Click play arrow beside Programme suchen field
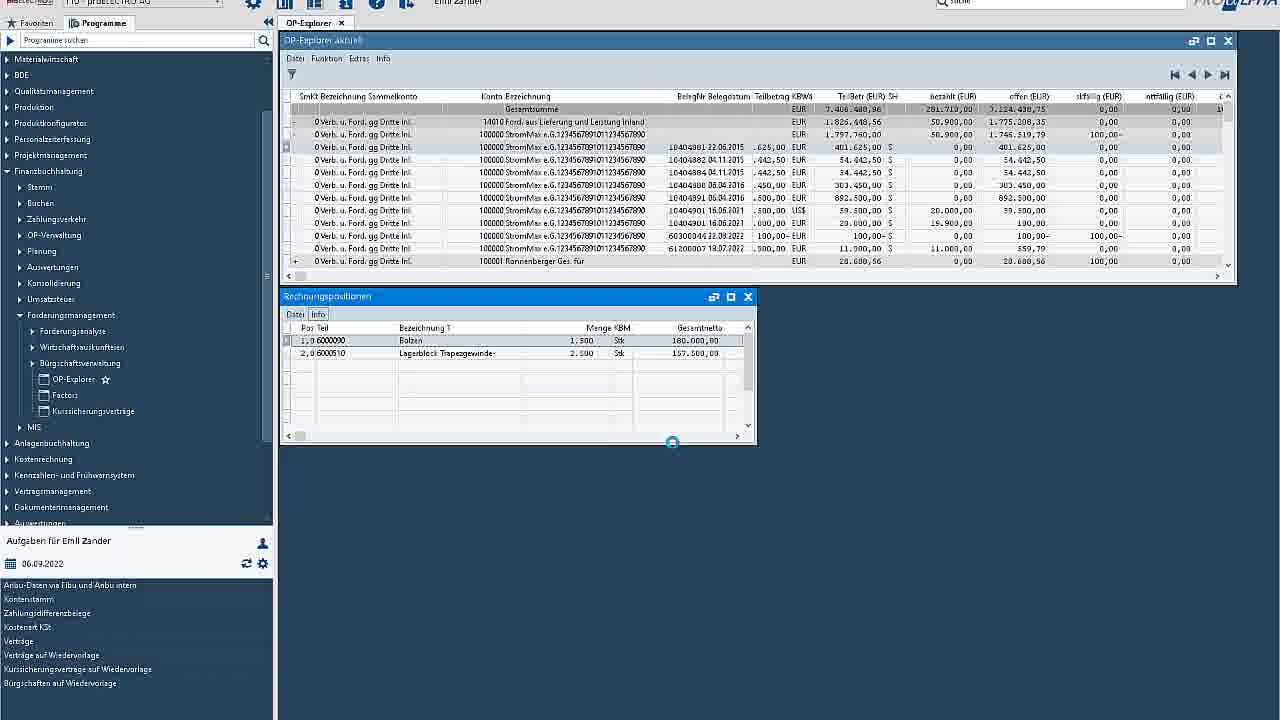Screen dimensions: 1280x720 tap(10, 40)
